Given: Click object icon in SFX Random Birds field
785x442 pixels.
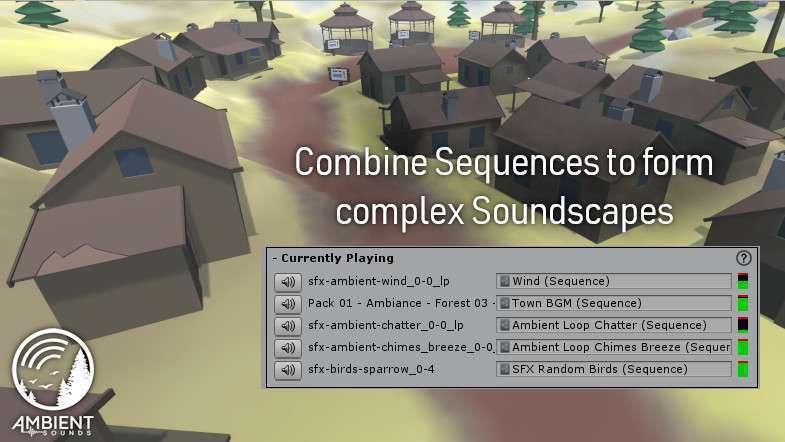Looking at the screenshot, I should (505, 369).
